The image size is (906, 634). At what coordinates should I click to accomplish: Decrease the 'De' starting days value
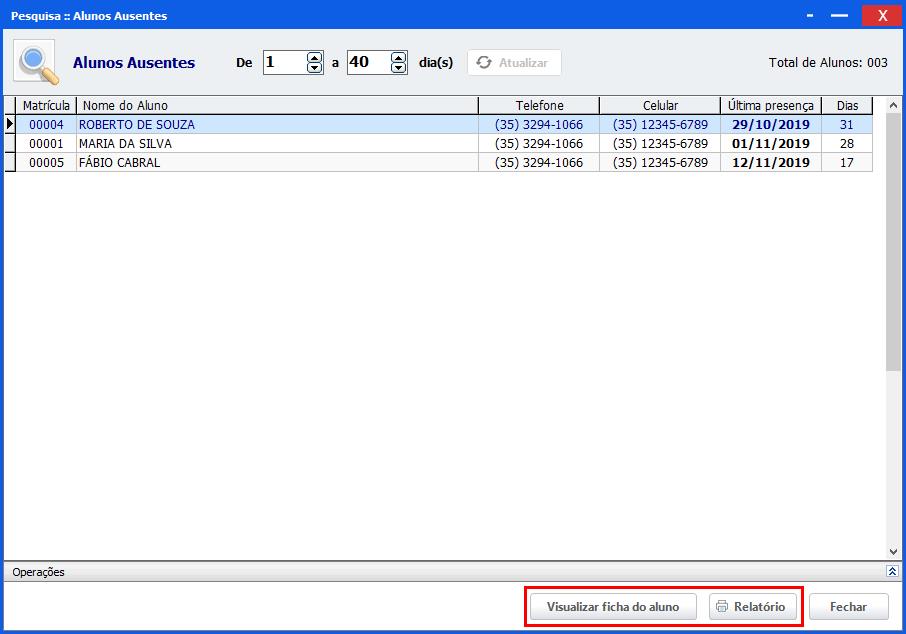click(314, 68)
